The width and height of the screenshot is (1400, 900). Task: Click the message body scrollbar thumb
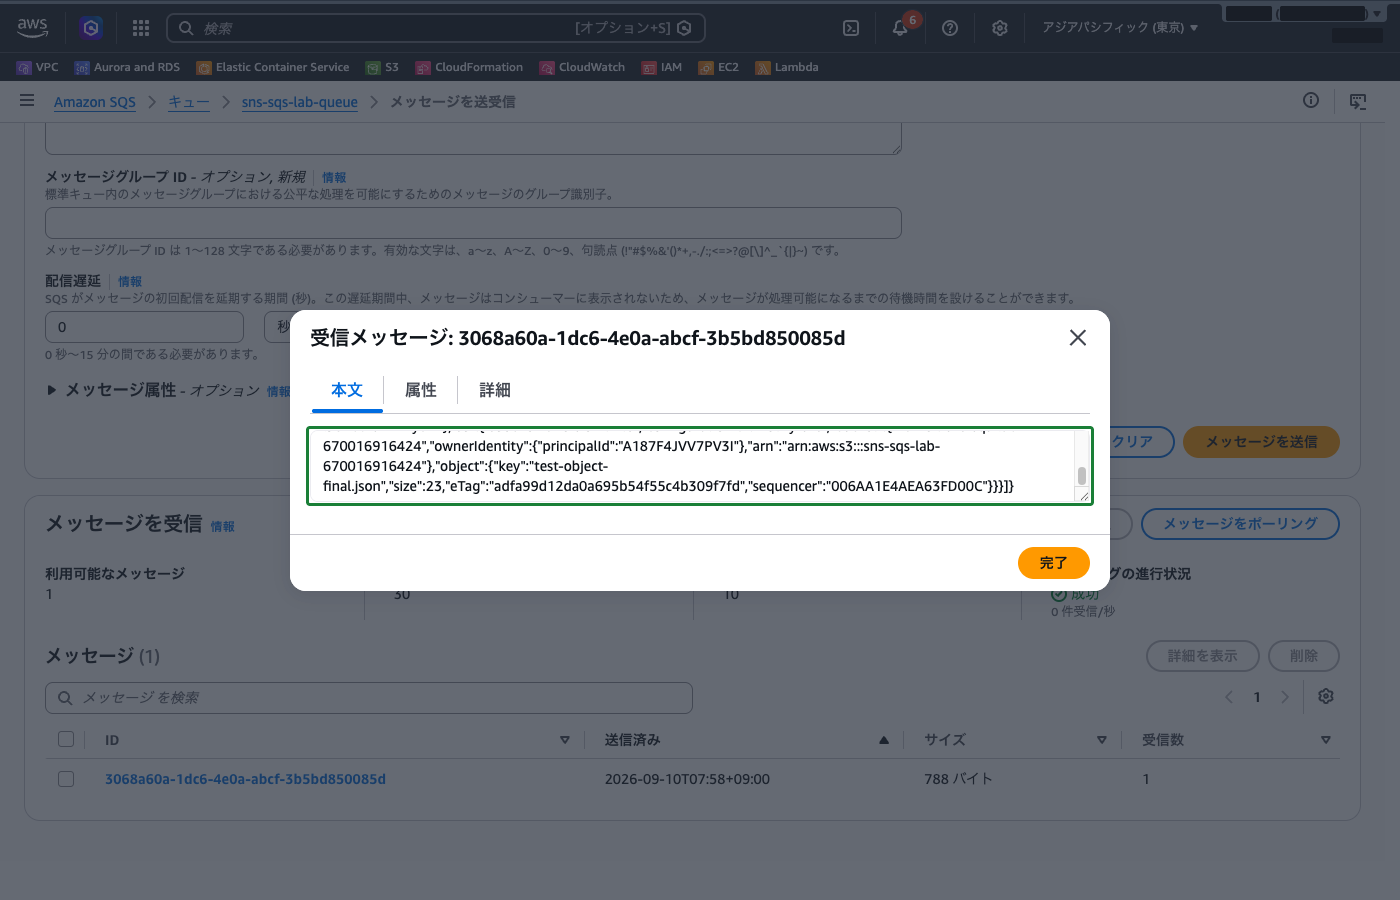(x=1082, y=475)
